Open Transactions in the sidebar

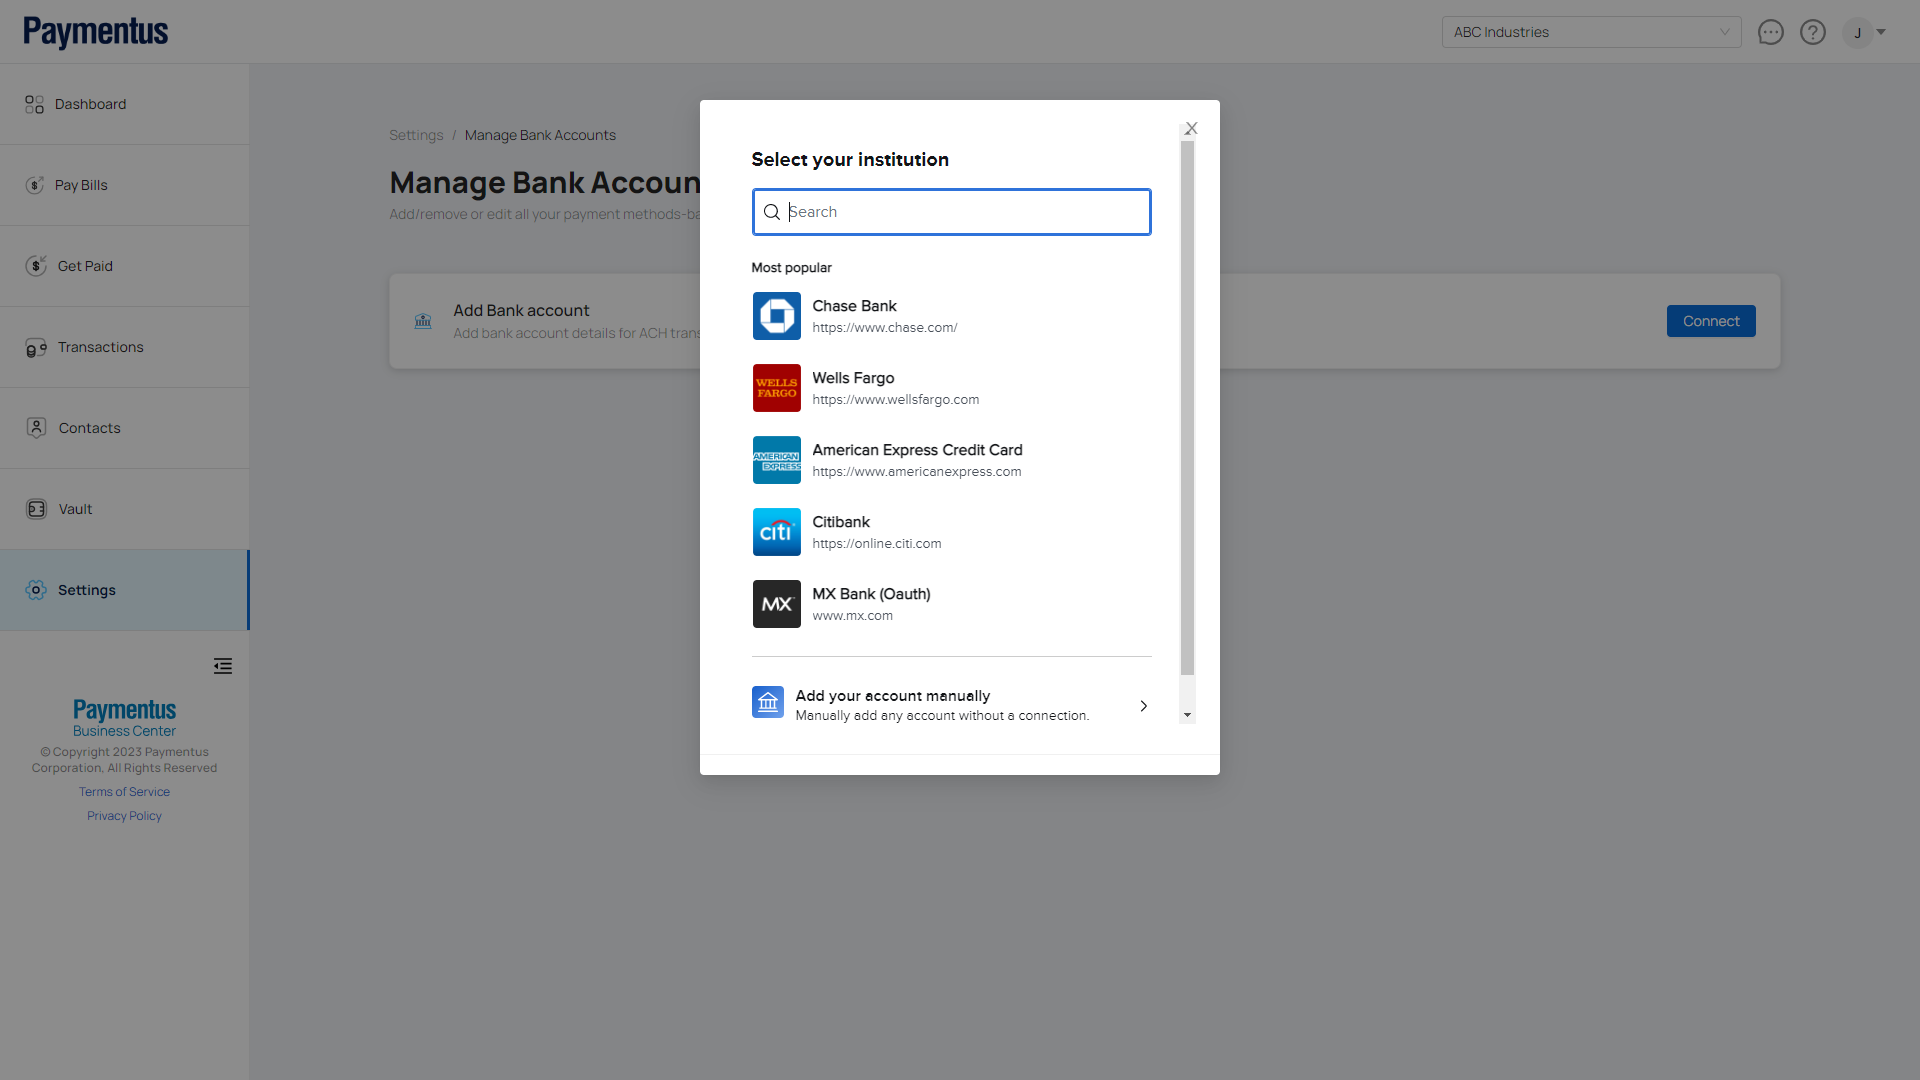[100, 347]
